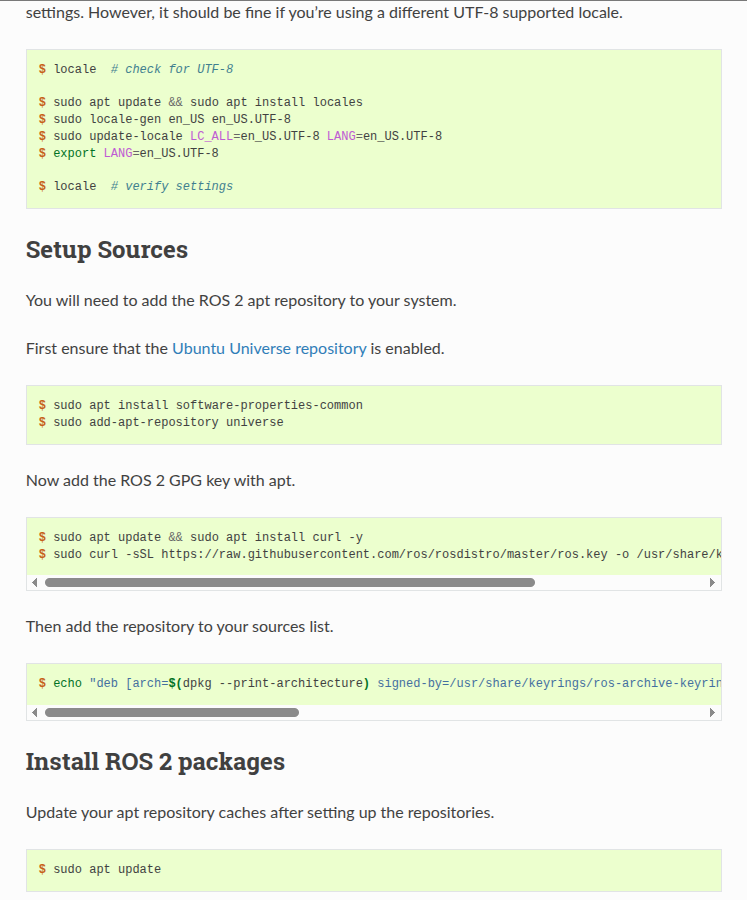
Task: Click the echo deb block horizontal scrollbar thumb
Action: [172, 712]
